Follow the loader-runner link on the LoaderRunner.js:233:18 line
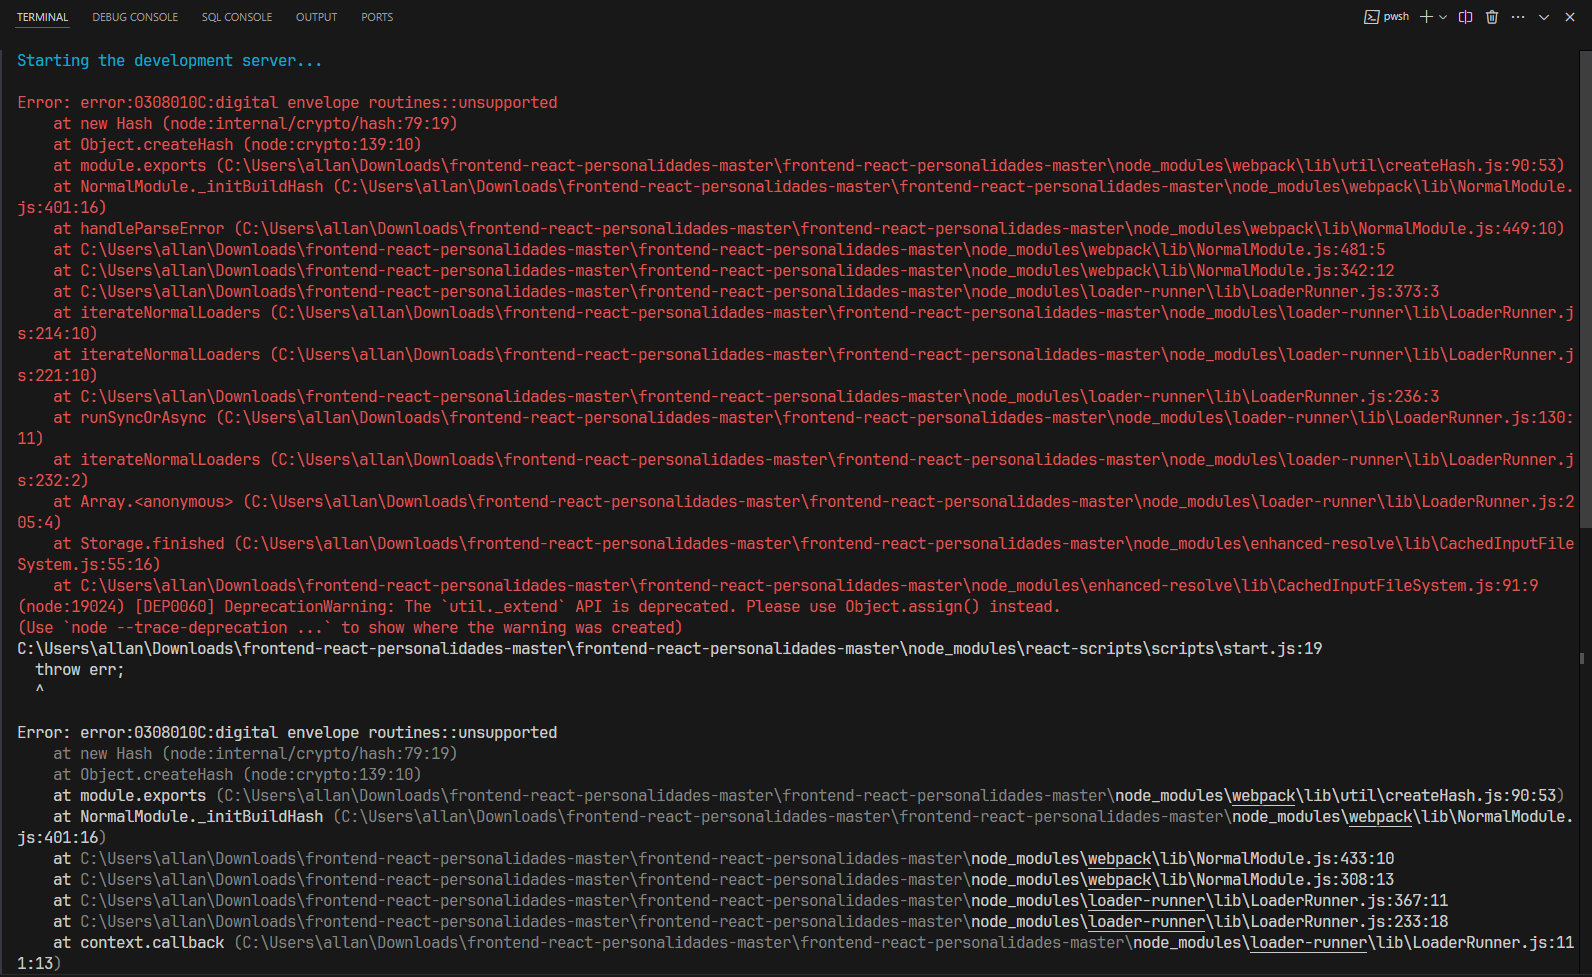This screenshot has height=977, width=1592. click(1146, 922)
